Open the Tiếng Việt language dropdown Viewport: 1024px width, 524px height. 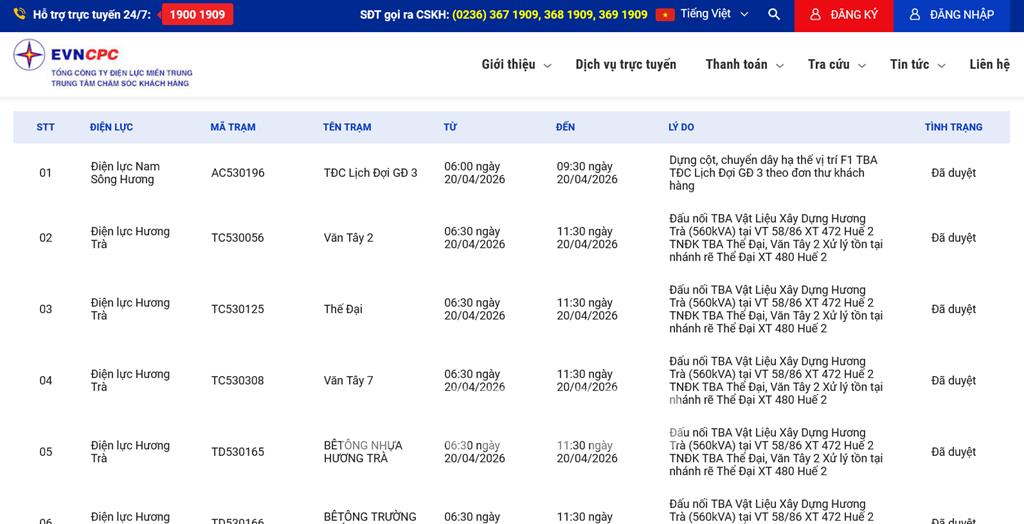pos(714,15)
